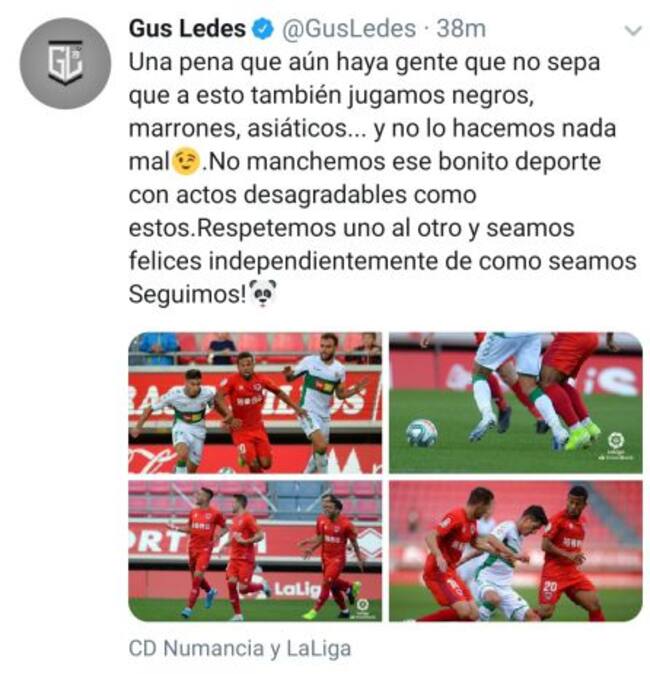This screenshot has height=674, width=650.
Task: Open the photo with player number 20
Action: tap(516, 551)
